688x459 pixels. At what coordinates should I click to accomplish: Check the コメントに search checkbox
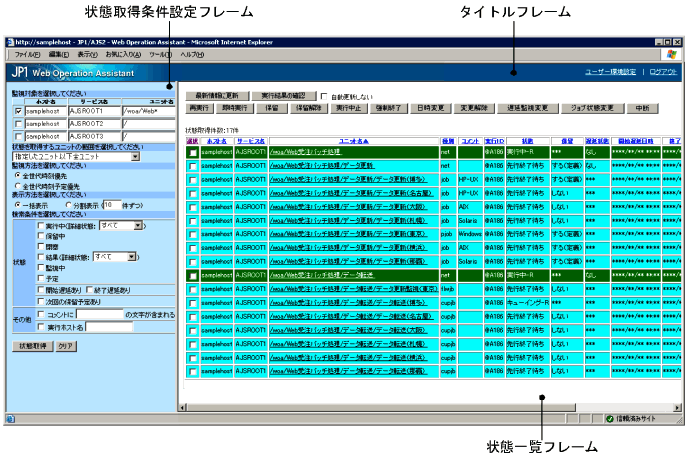tap(41, 314)
